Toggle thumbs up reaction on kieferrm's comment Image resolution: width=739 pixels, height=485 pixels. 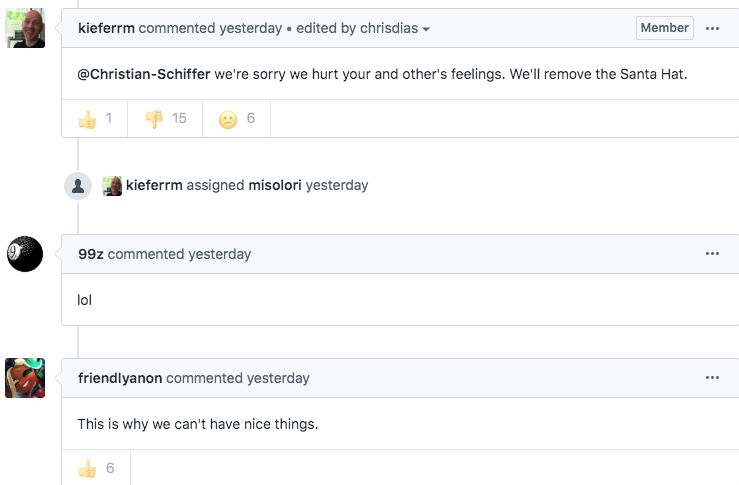(96, 119)
